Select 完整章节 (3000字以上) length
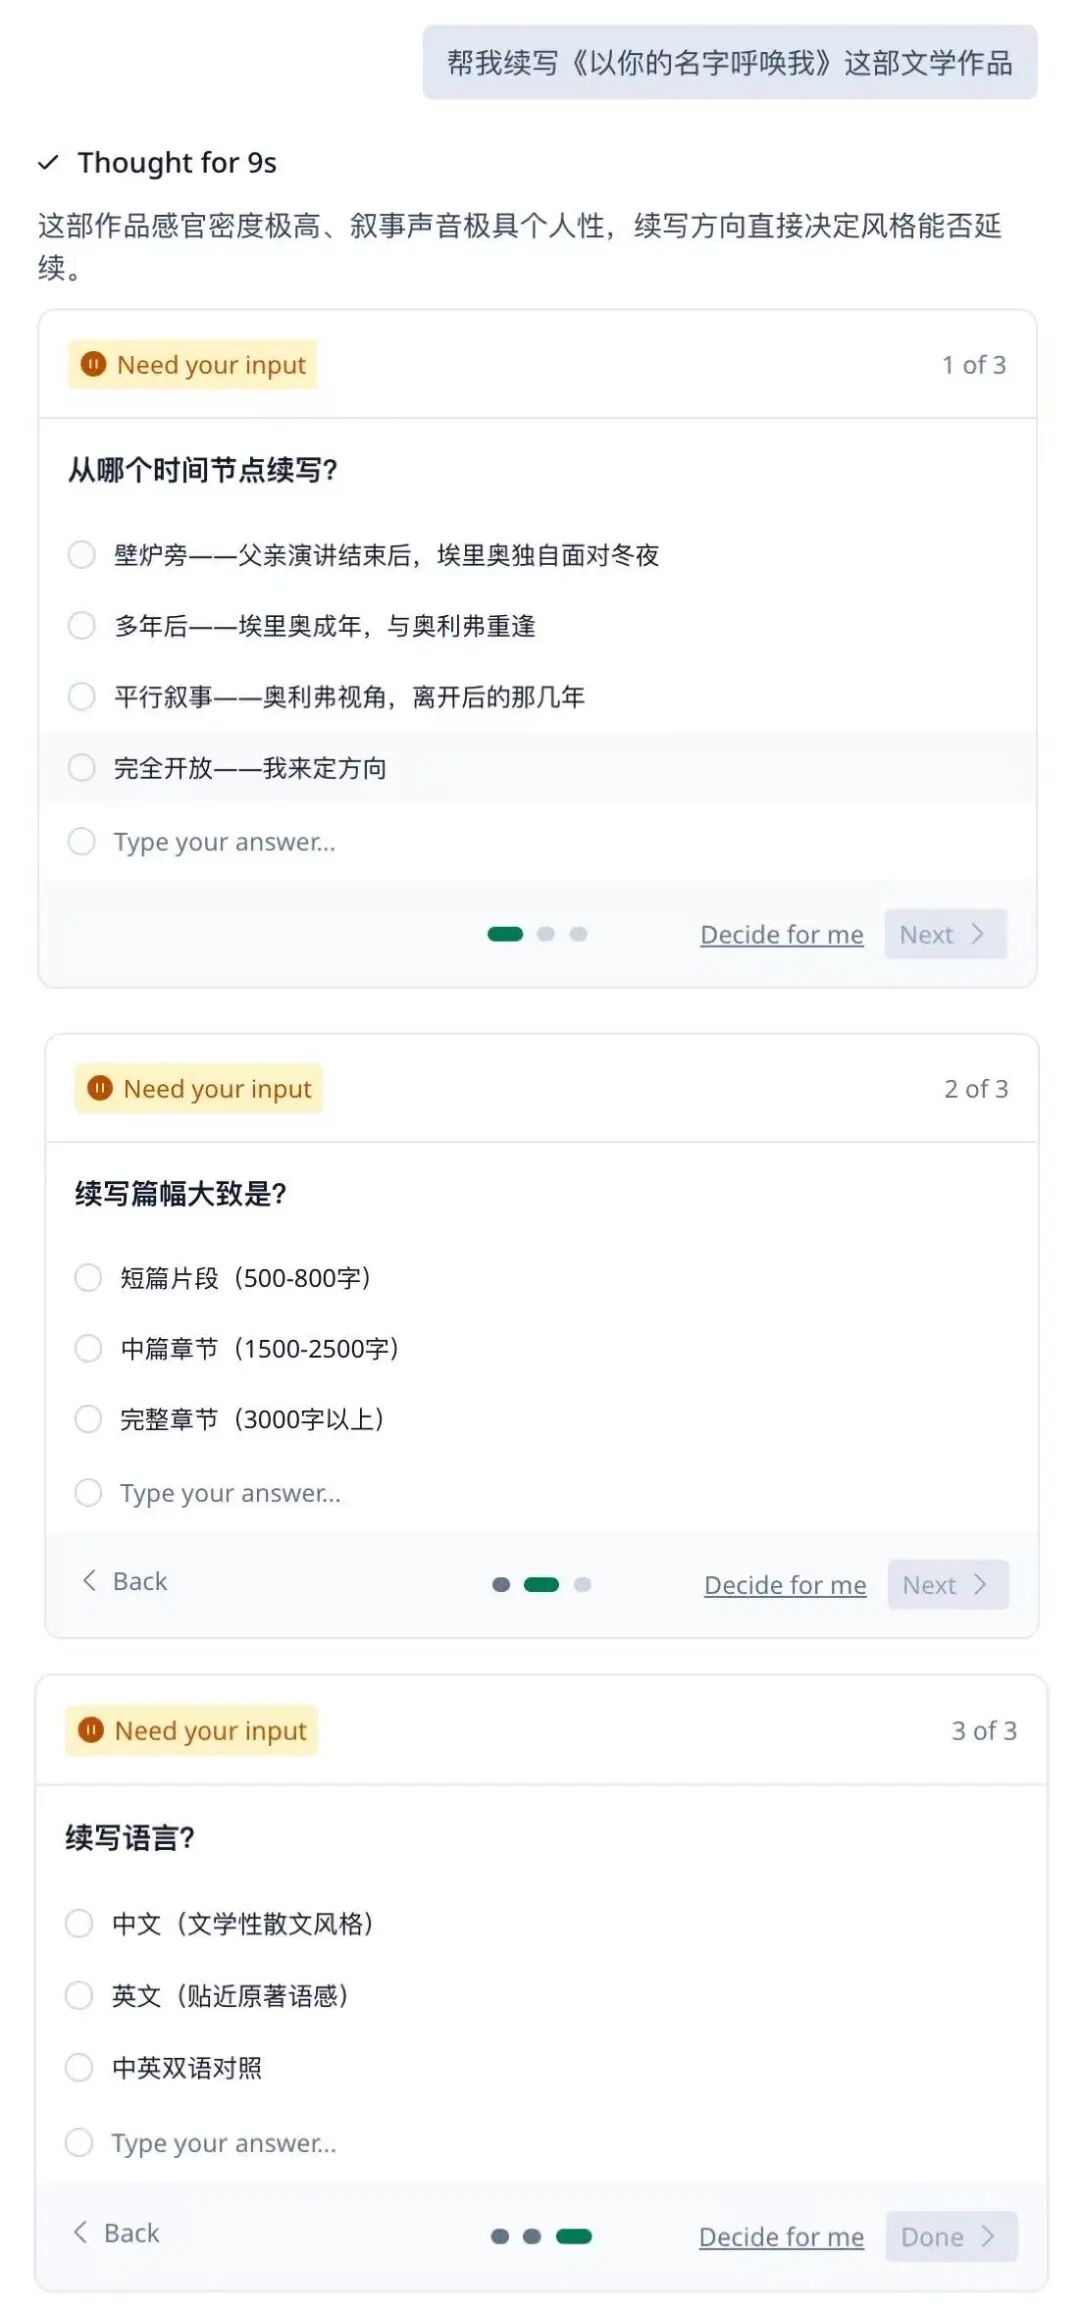The image size is (1080, 2311). (89, 1420)
